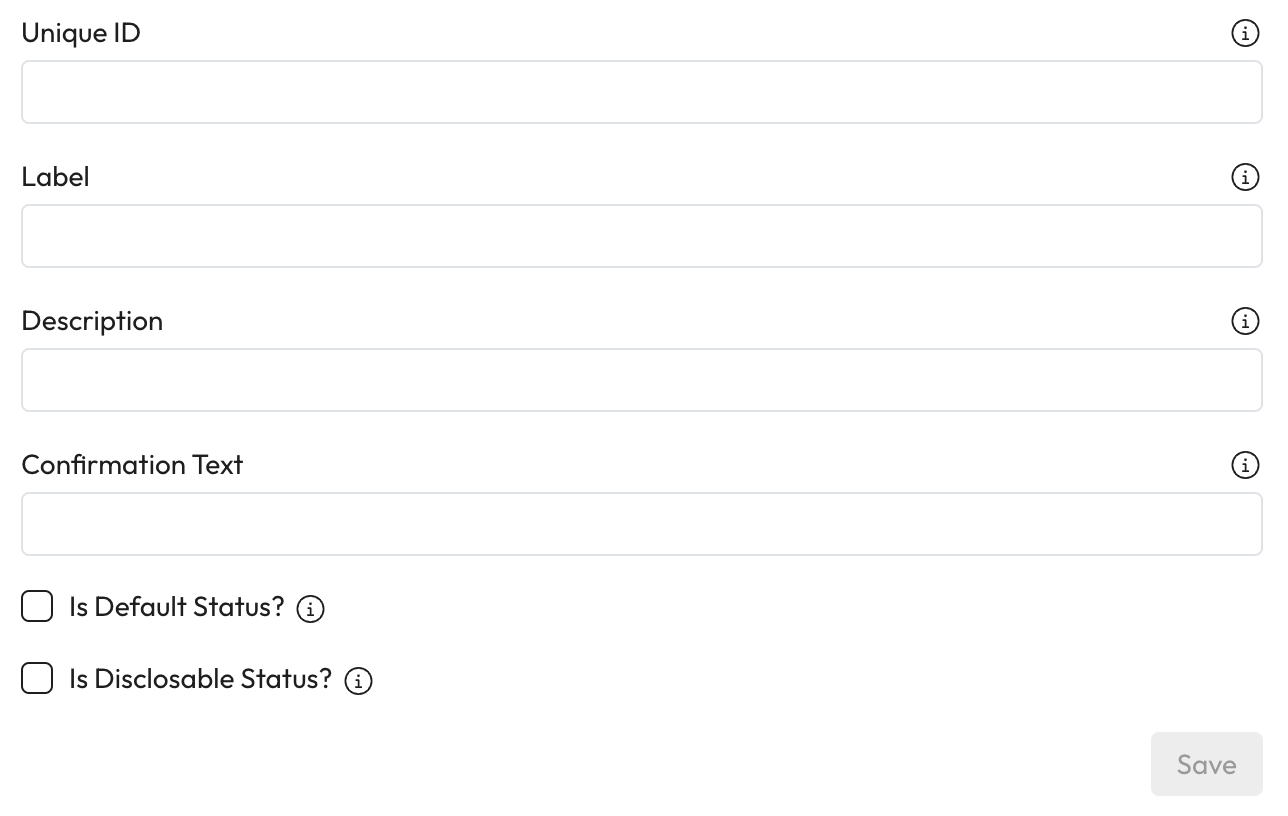This screenshot has width=1288, height=816.
Task: Open info icon beside Is Default Status?
Action: [311, 609]
